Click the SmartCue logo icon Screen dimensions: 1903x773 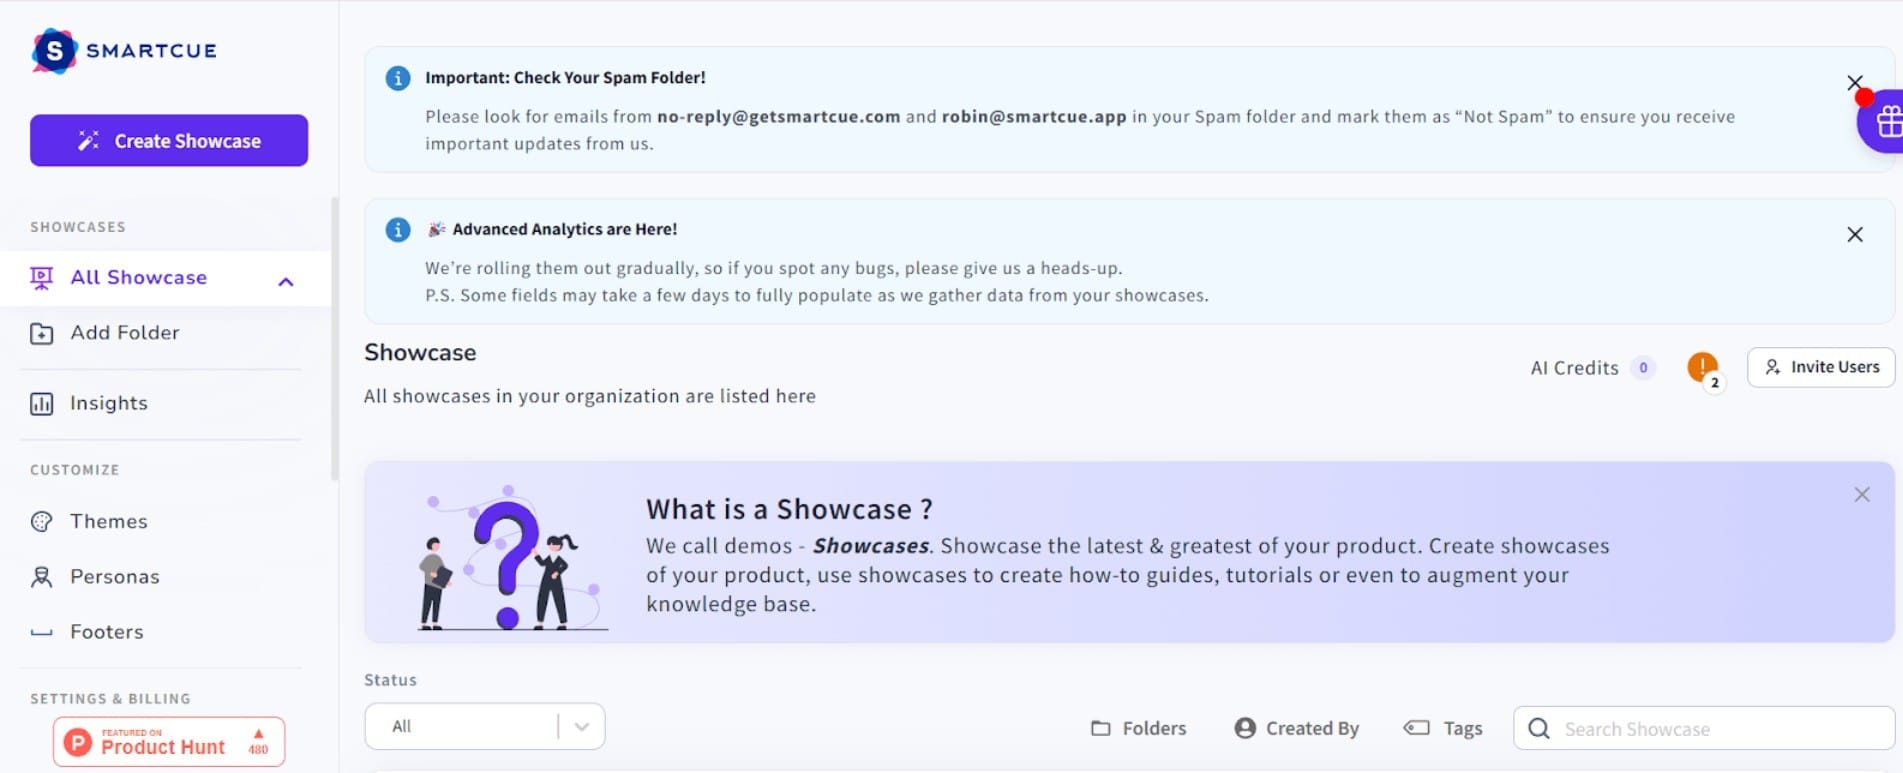pos(54,51)
